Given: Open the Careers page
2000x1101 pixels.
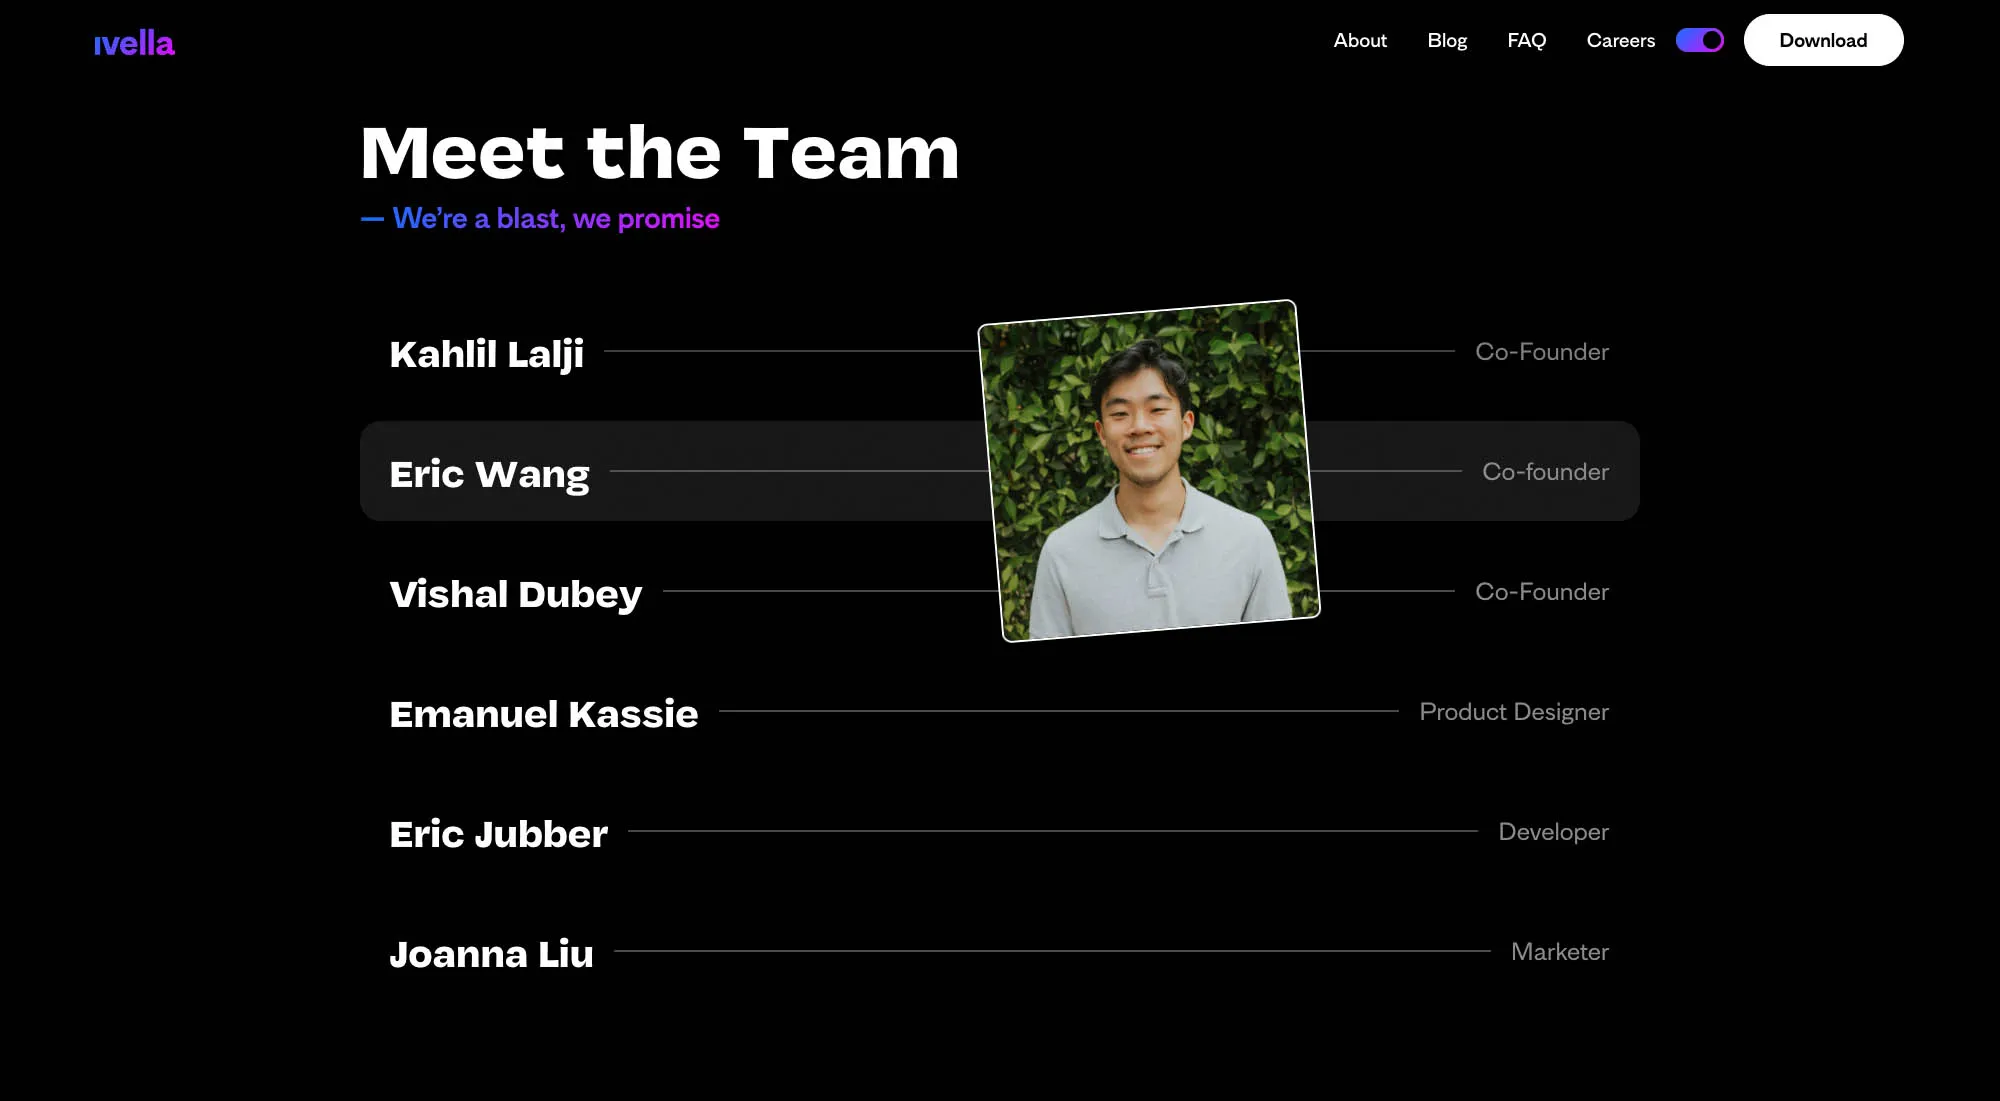Looking at the screenshot, I should (x=1620, y=40).
